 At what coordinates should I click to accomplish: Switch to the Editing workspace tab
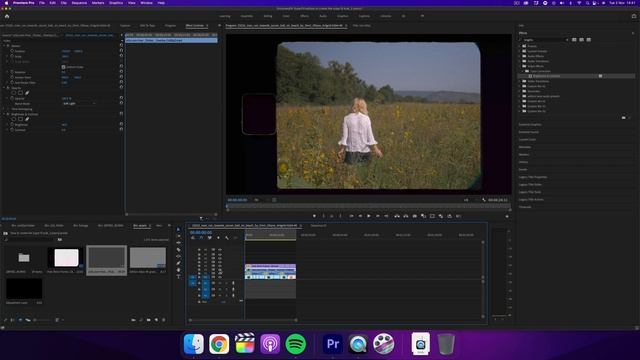[268, 16]
